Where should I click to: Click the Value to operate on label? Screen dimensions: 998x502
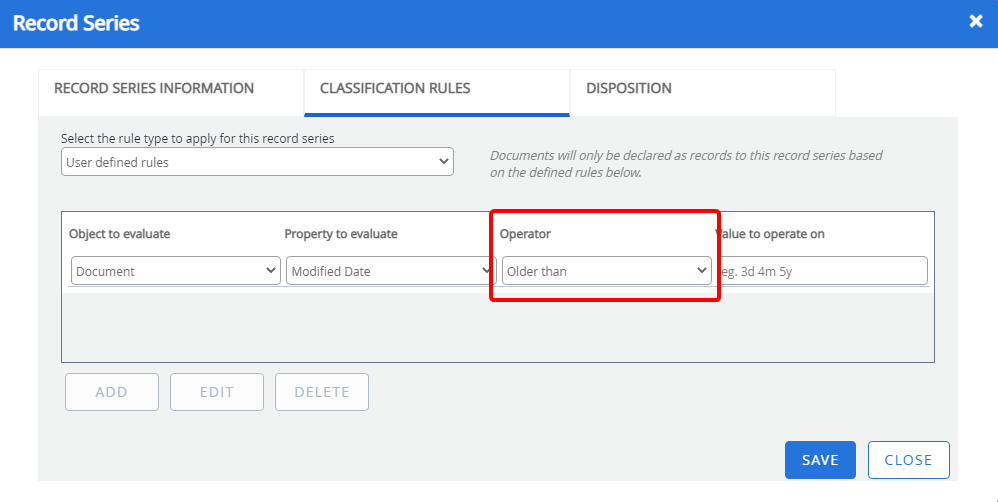pyautogui.click(x=772, y=234)
